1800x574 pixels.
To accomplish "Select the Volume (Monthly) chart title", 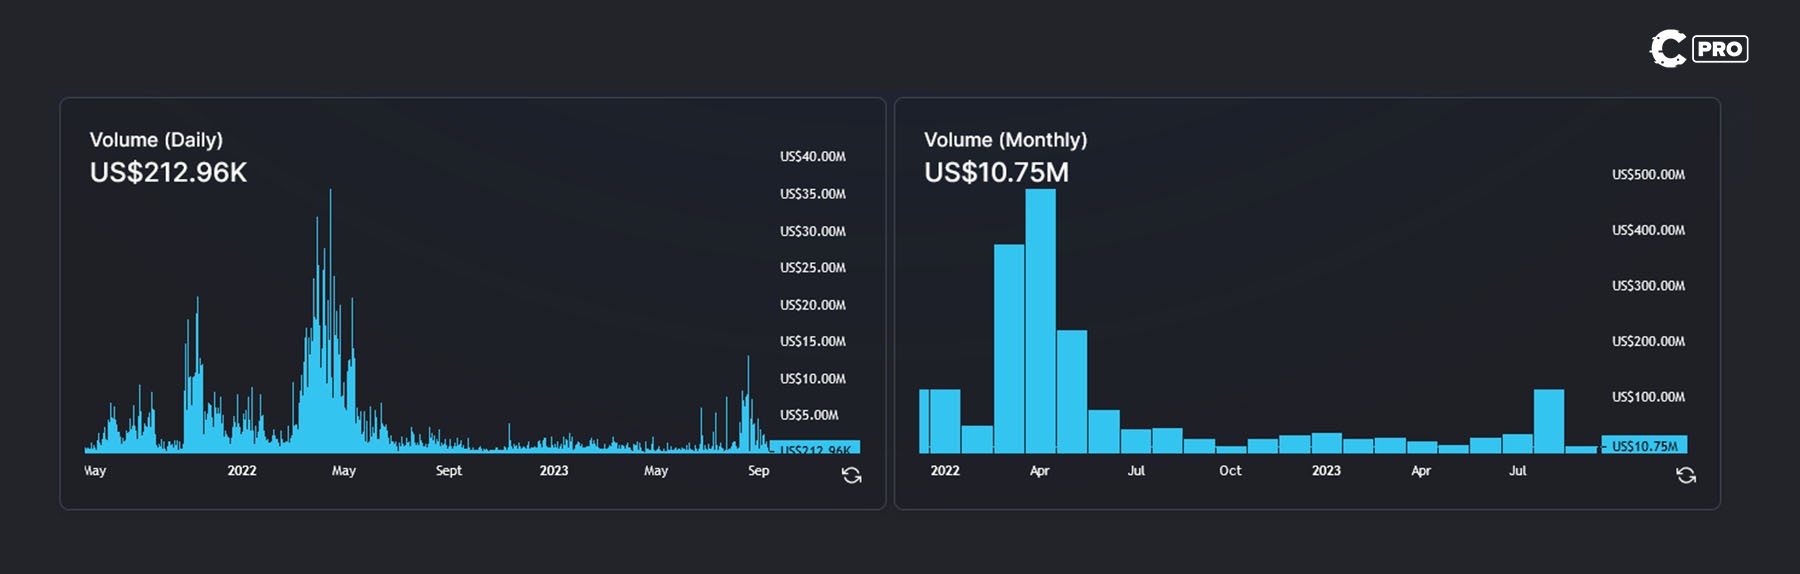I will click(x=1005, y=140).
